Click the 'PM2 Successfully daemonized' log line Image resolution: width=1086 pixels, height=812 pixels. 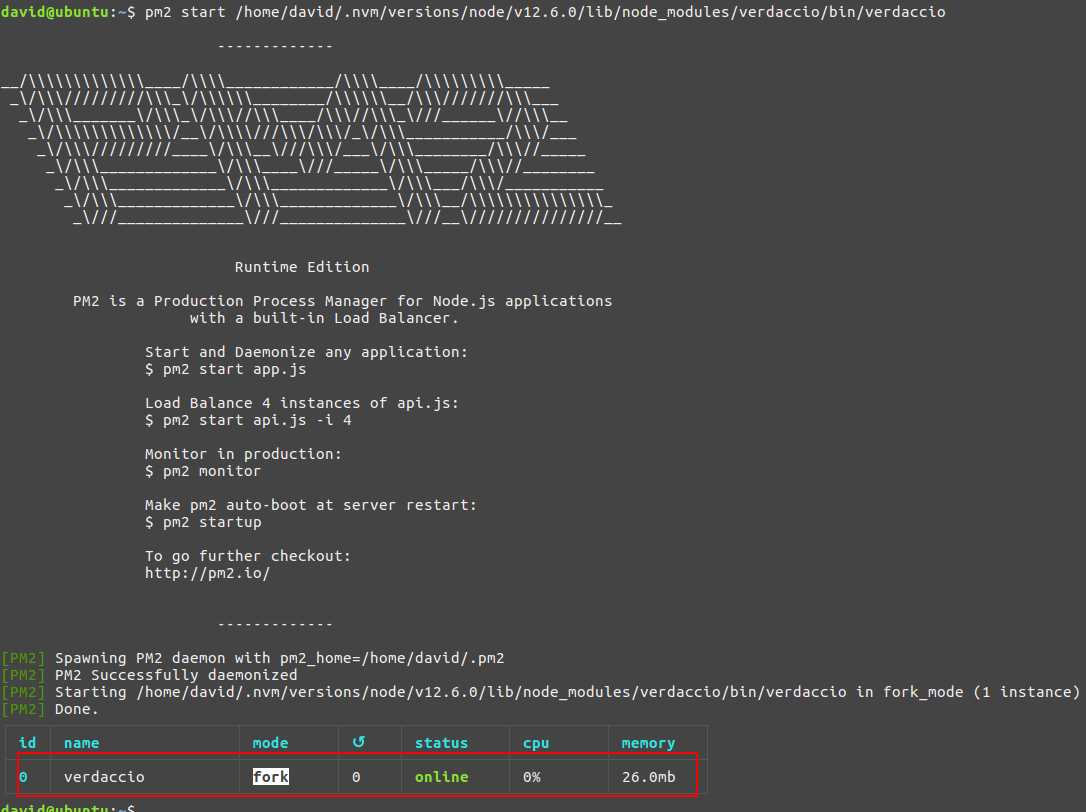(x=176, y=675)
